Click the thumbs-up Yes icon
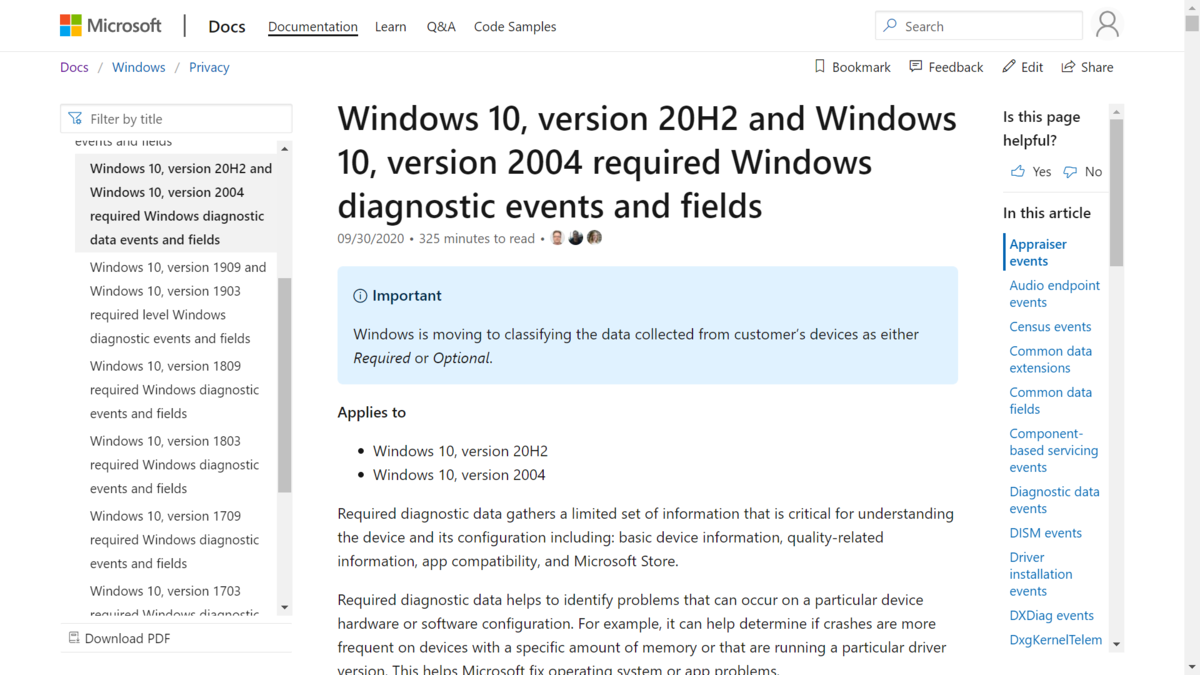The width and height of the screenshot is (1200, 675). pyautogui.click(x=1018, y=172)
